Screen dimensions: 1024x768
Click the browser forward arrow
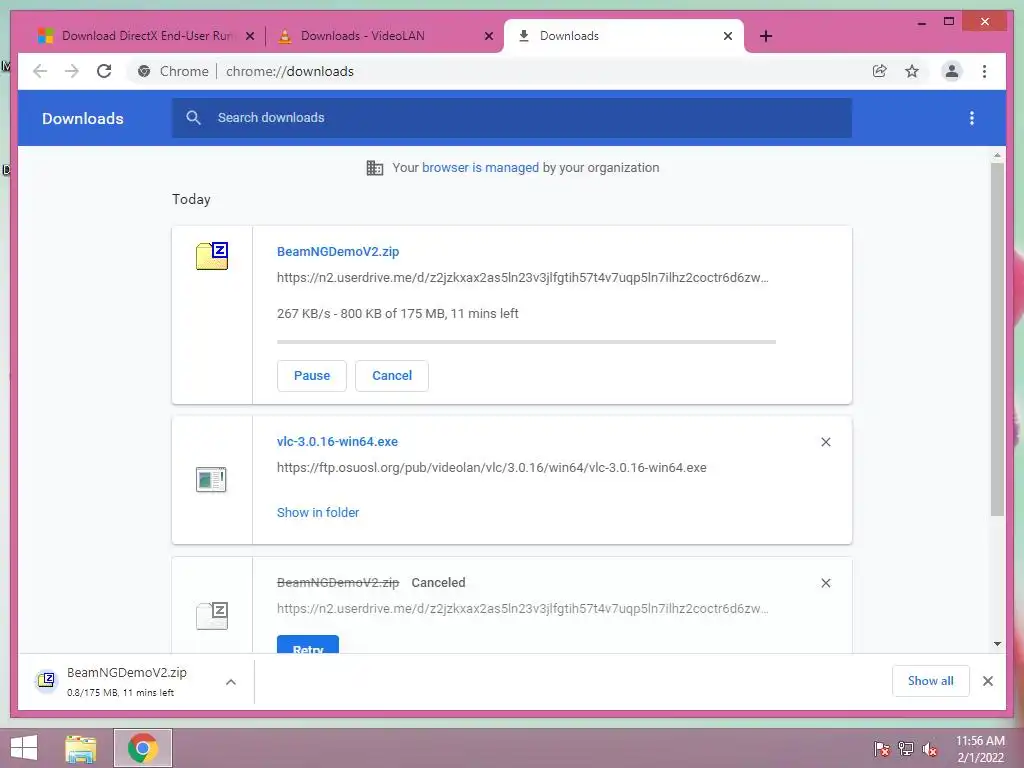[x=72, y=71]
